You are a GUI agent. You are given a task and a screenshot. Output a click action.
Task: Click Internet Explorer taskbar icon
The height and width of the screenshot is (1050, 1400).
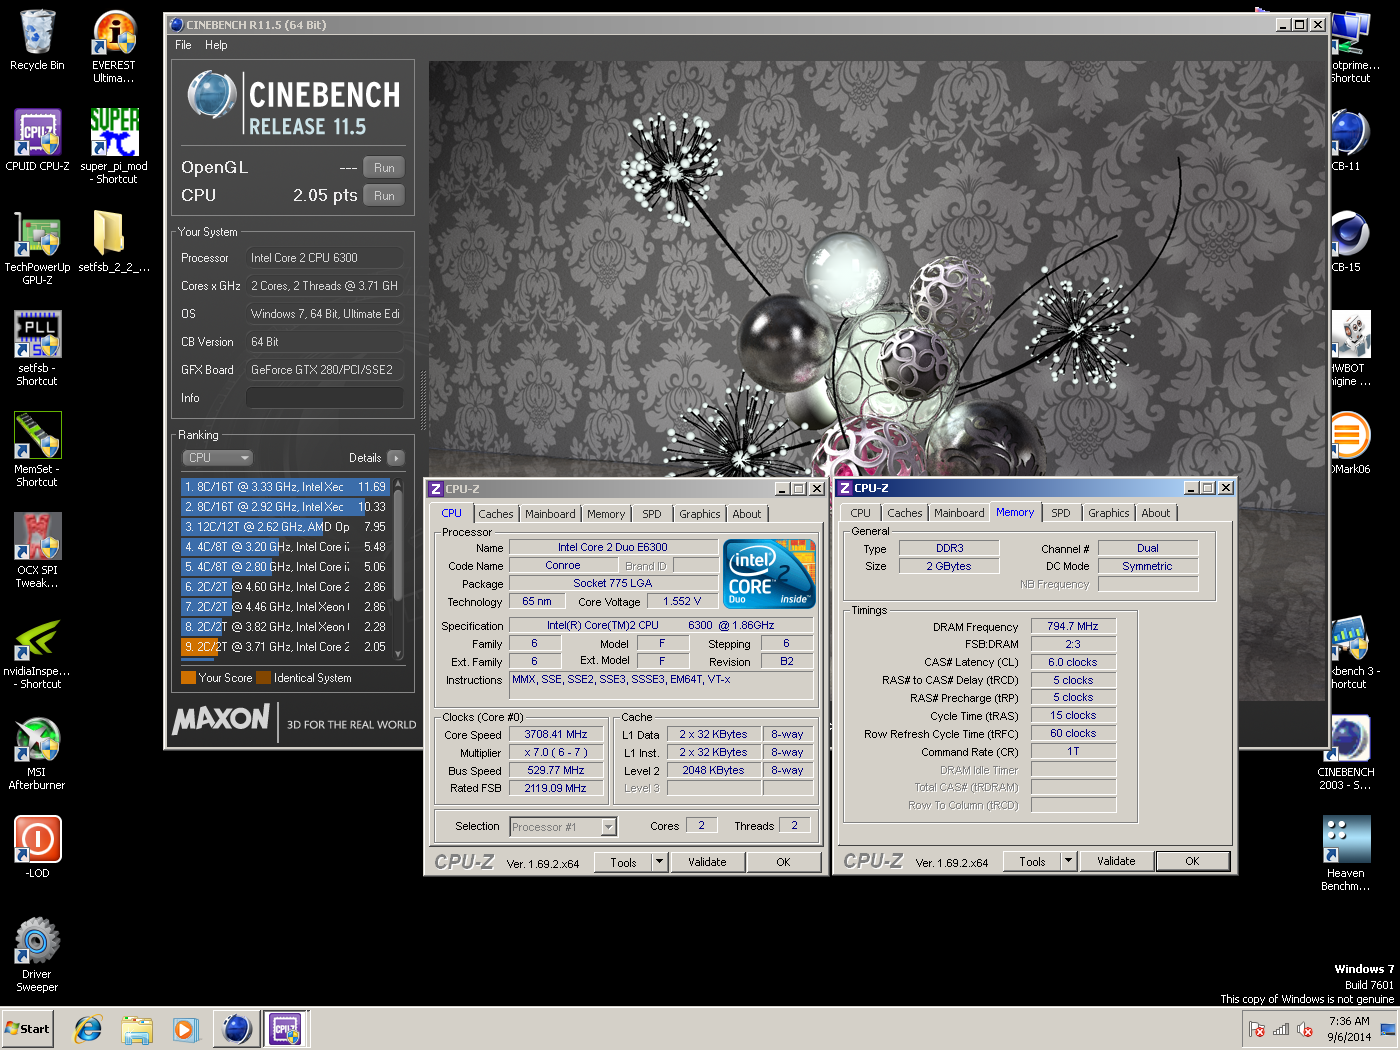pyautogui.click(x=88, y=1028)
